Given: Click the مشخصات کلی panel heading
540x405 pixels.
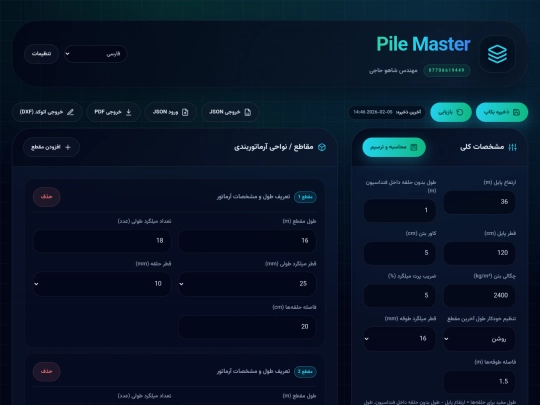Looking at the screenshot, I should click(482, 147).
